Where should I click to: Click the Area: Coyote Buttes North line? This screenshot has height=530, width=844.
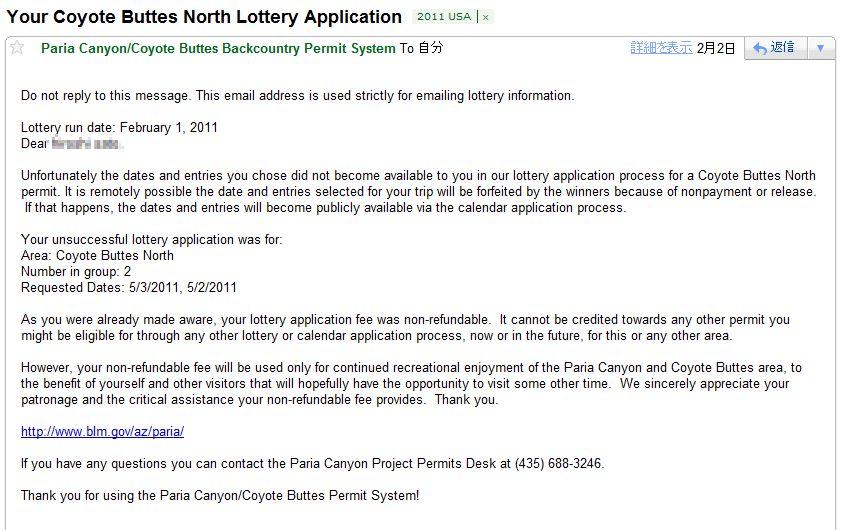97,256
